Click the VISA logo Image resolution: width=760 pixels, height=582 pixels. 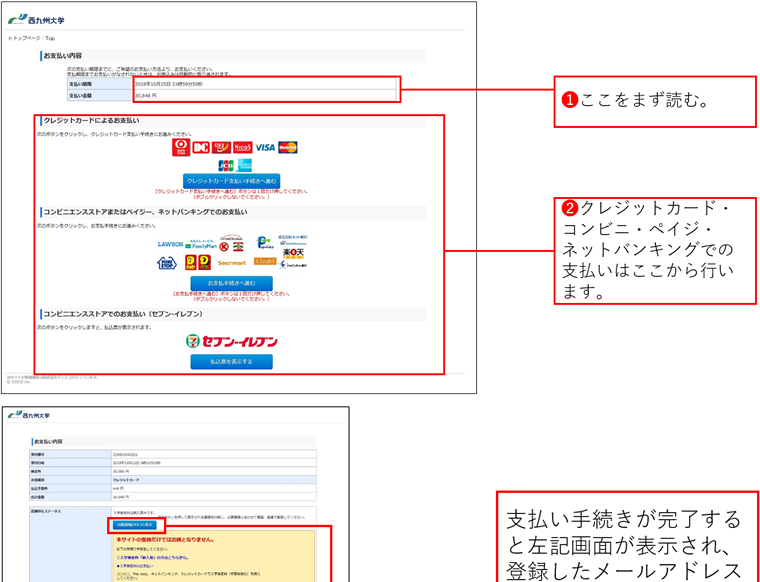point(265,147)
